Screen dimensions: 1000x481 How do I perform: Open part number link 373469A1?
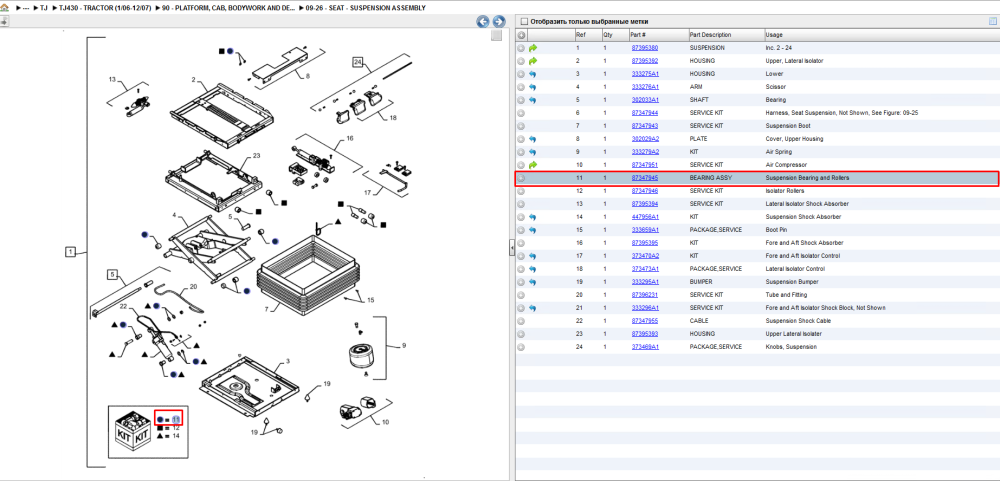coord(645,346)
